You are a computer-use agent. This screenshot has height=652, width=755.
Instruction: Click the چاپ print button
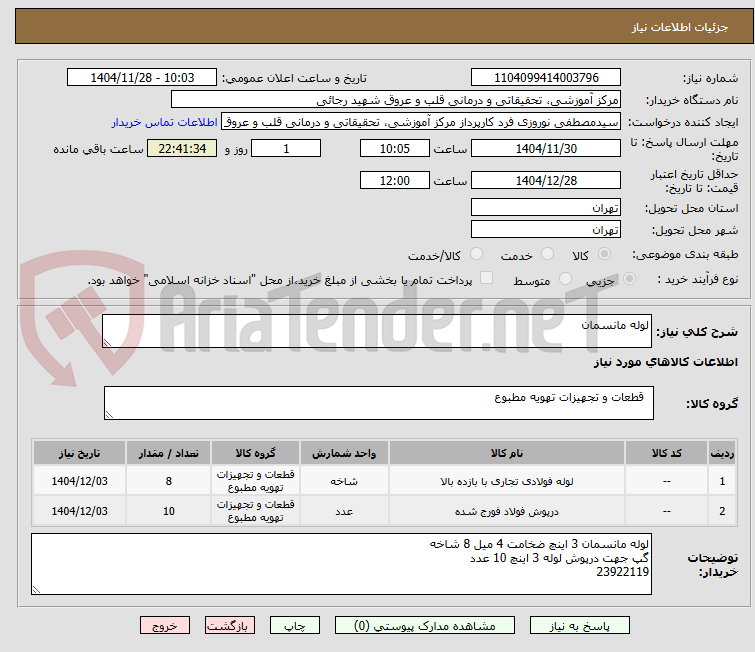(295, 626)
